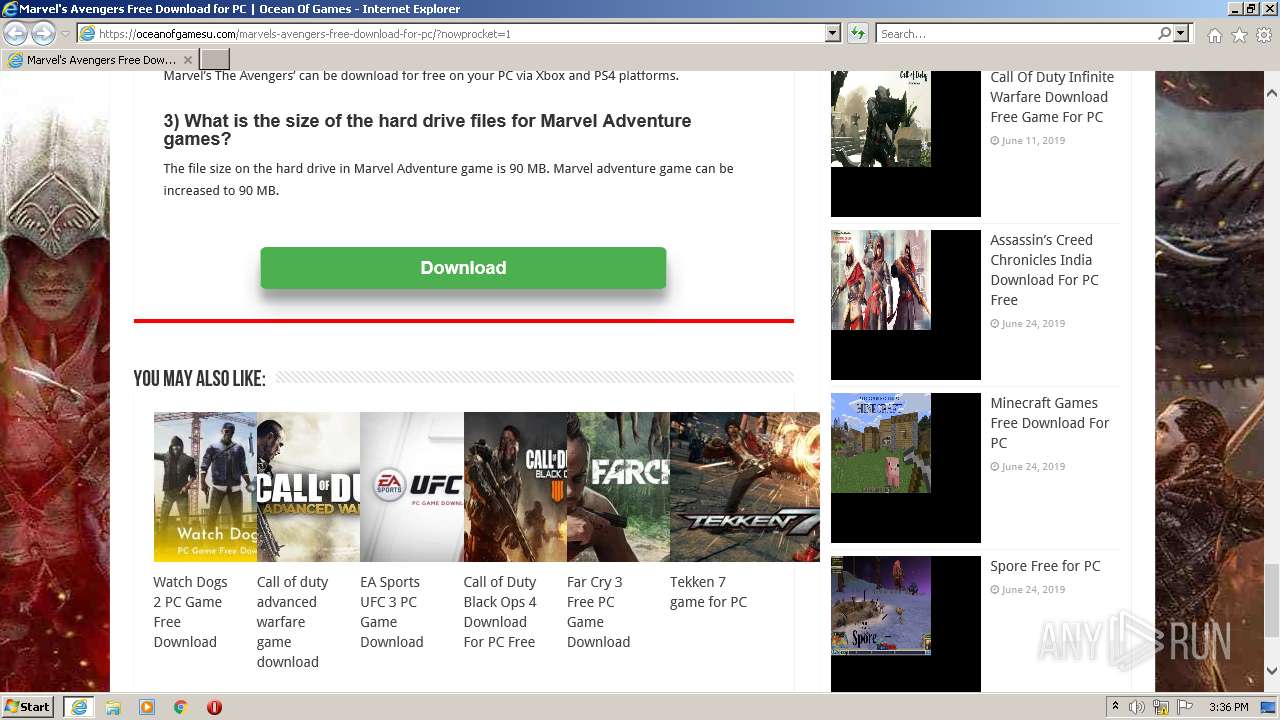The height and width of the screenshot is (720, 1280).
Task: Open Call Of Duty Infinite Warfare sidebar link
Action: coord(1052,97)
